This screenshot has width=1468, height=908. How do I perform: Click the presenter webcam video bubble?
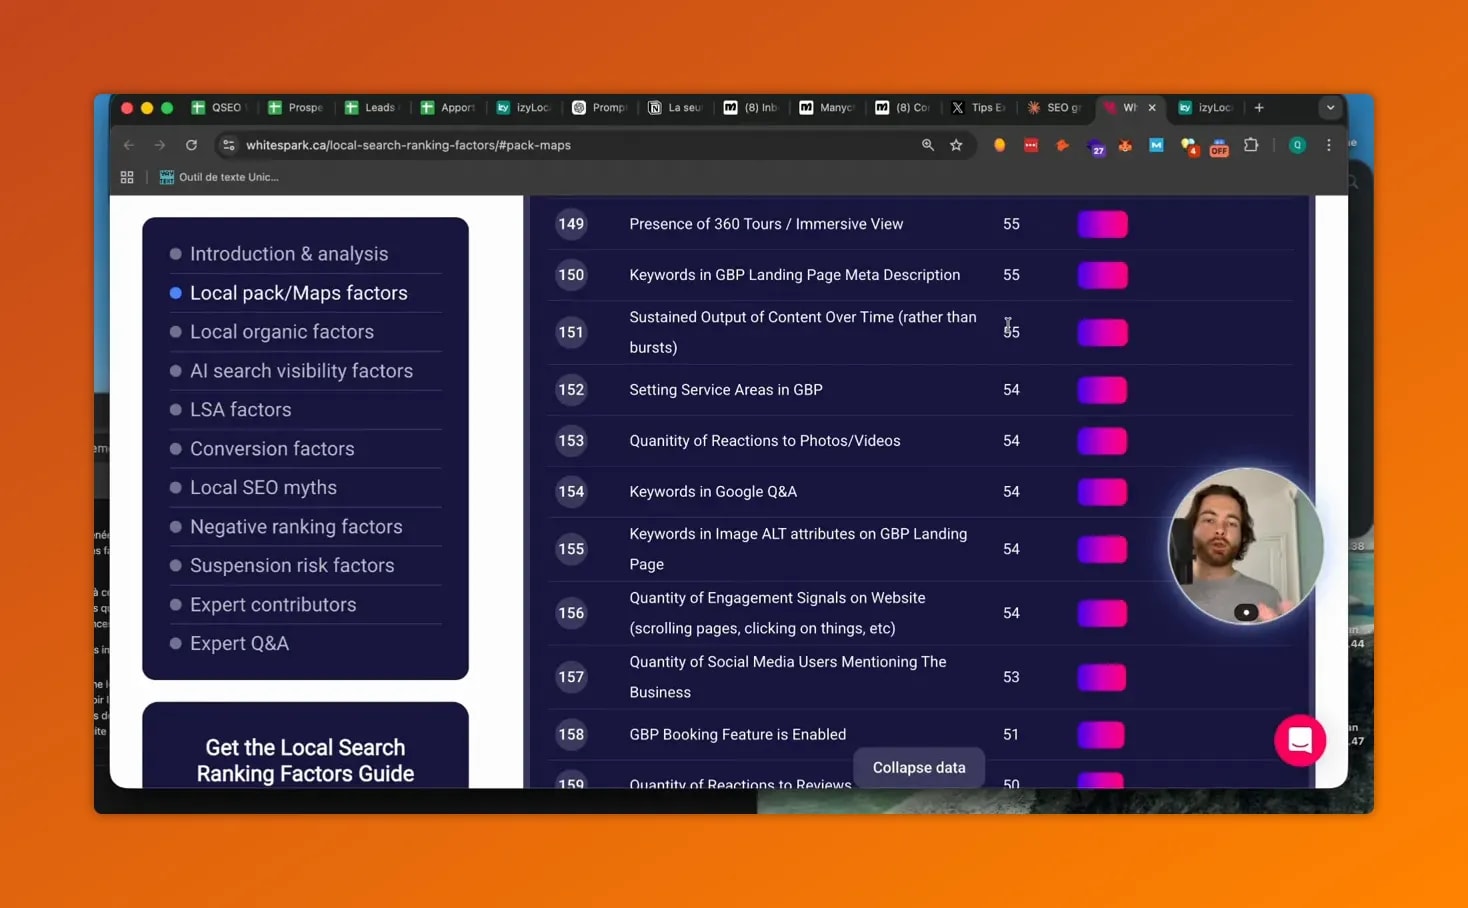point(1245,546)
